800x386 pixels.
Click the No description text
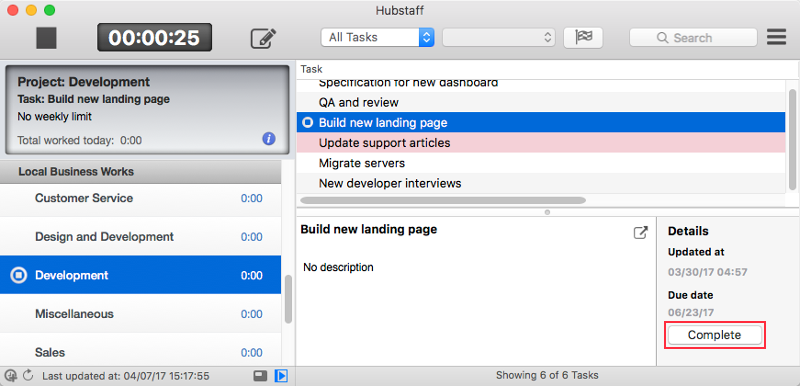338,267
